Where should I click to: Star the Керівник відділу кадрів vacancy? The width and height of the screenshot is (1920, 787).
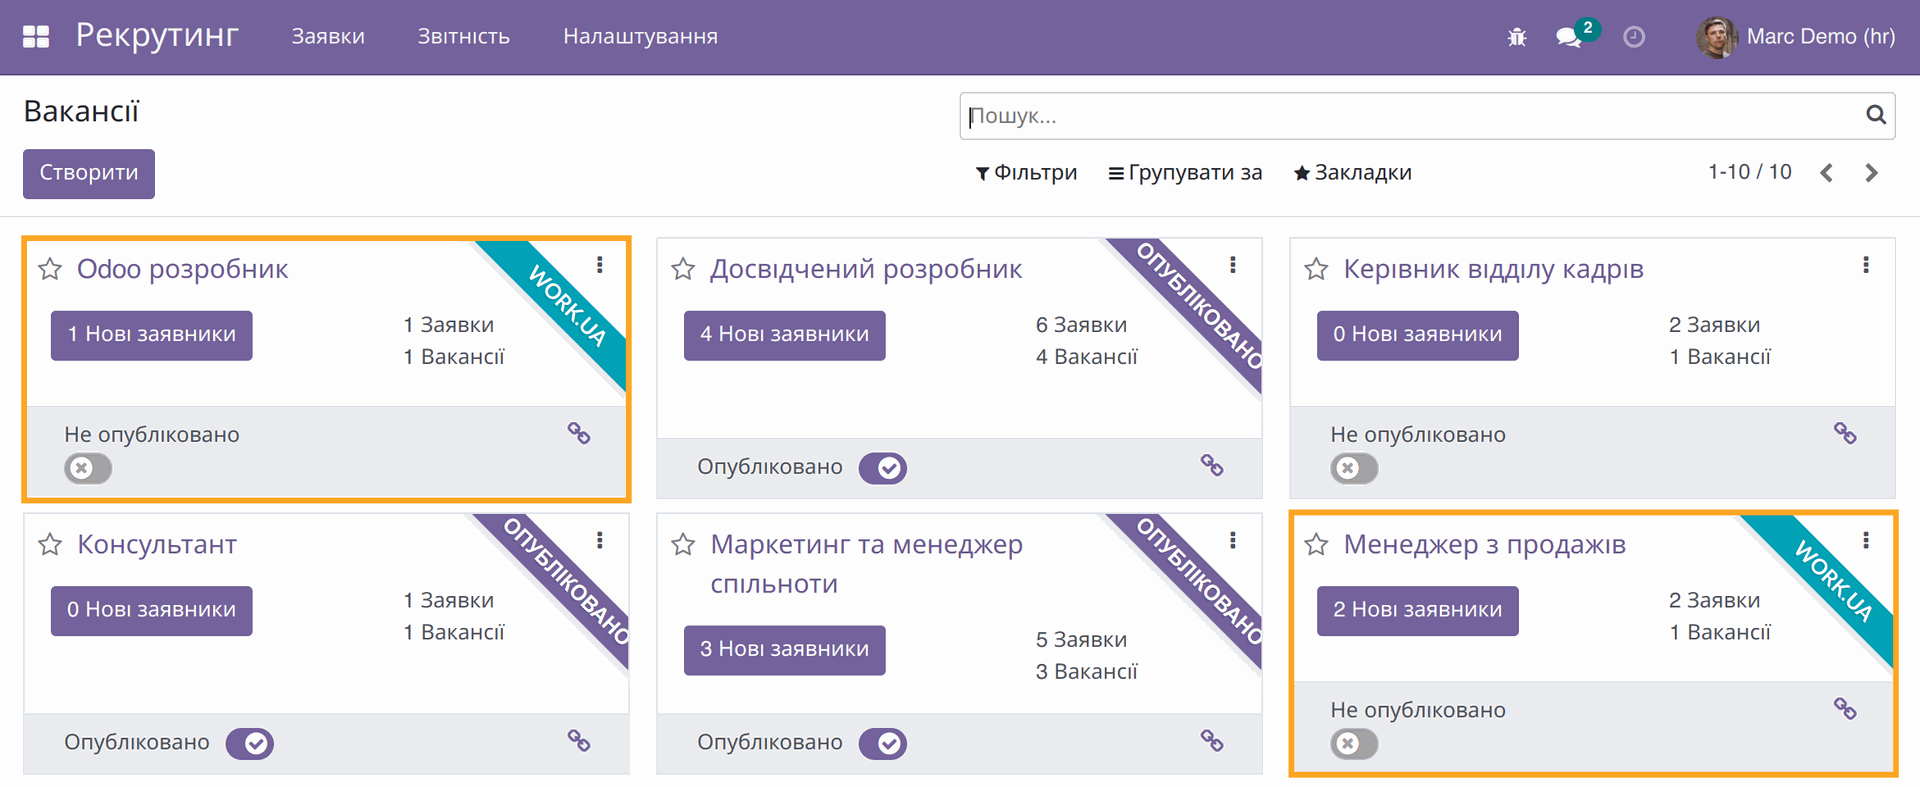1316,269
